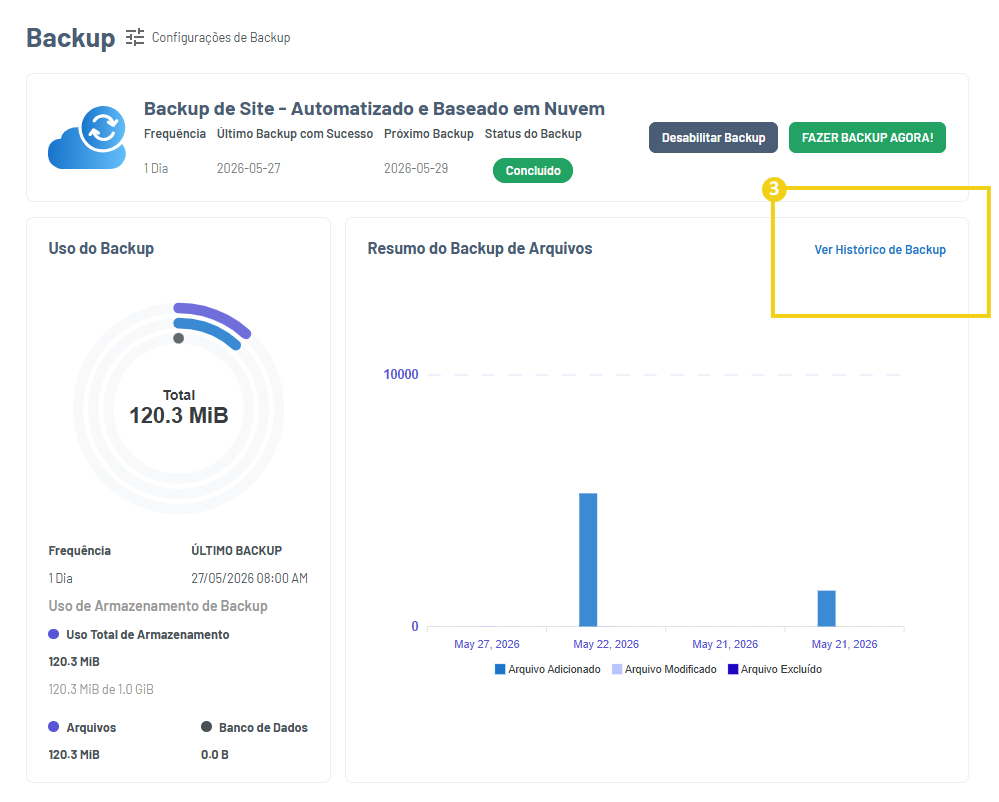Click the Total 120.3 MiB donut center

point(179,407)
